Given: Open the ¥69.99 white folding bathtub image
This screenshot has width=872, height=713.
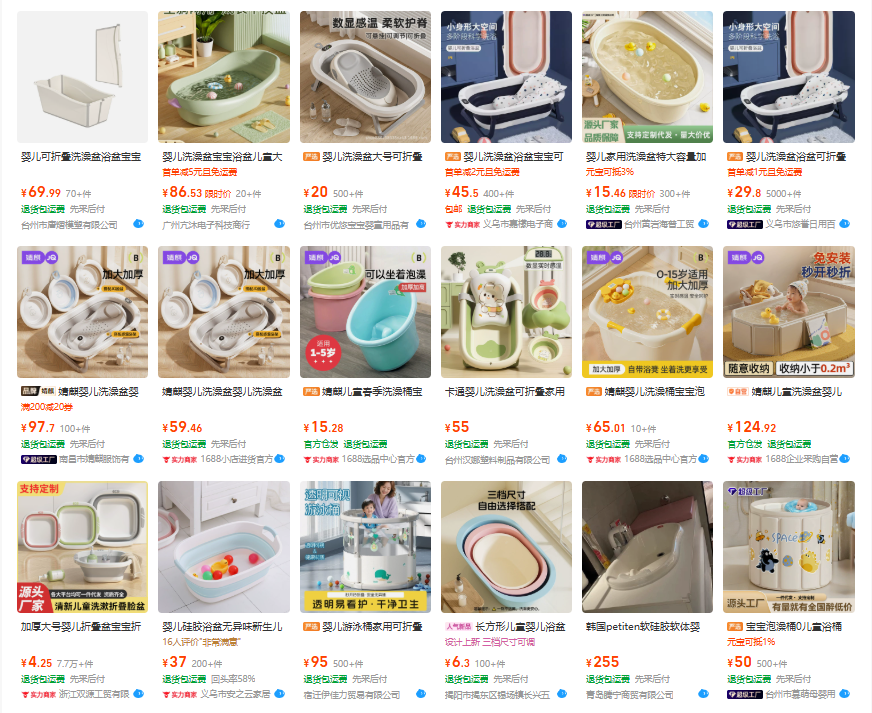Looking at the screenshot, I should tap(82, 77).
